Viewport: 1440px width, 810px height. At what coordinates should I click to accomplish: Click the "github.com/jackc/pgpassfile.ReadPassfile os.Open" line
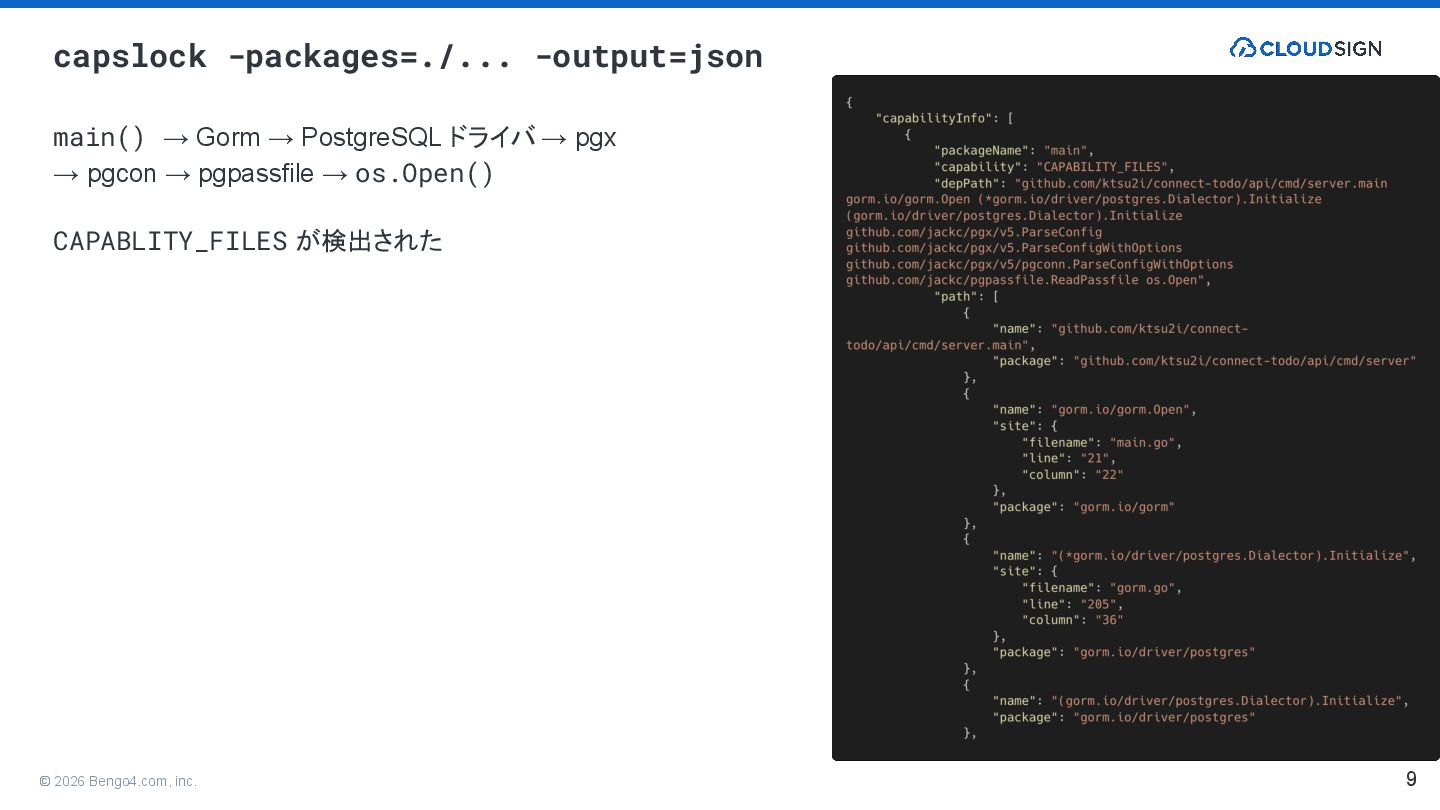coord(1029,280)
